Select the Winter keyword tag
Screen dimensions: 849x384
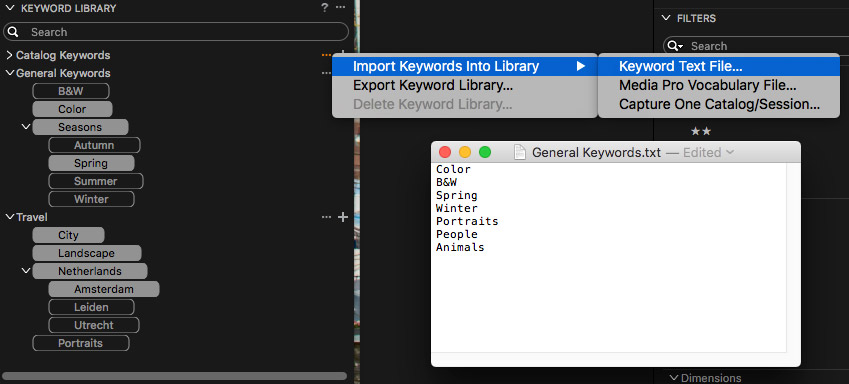[x=92, y=199]
